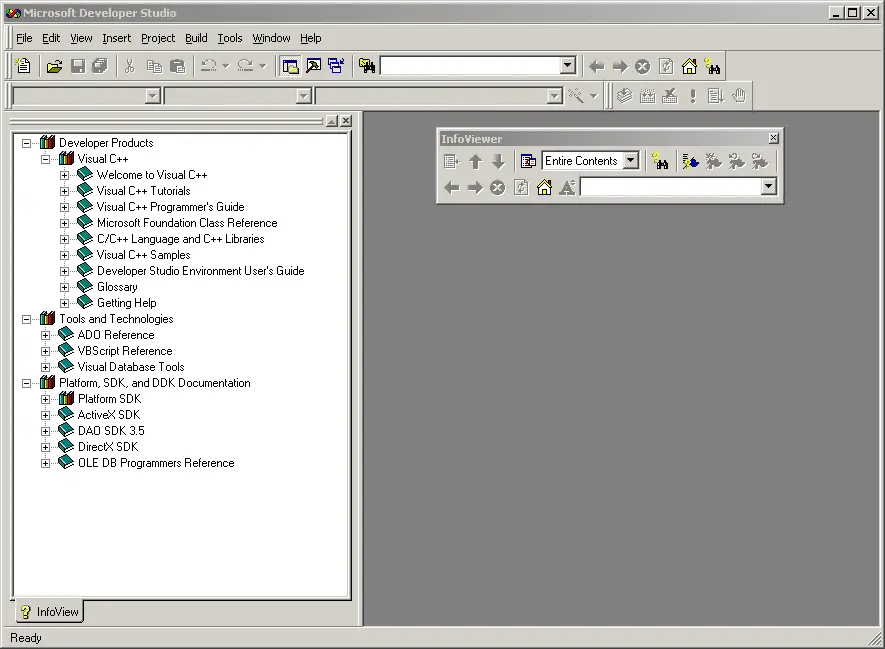Click the main toolbar Forward arrow
The height and width of the screenshot is (649, 885).
(x=620, y=67)
